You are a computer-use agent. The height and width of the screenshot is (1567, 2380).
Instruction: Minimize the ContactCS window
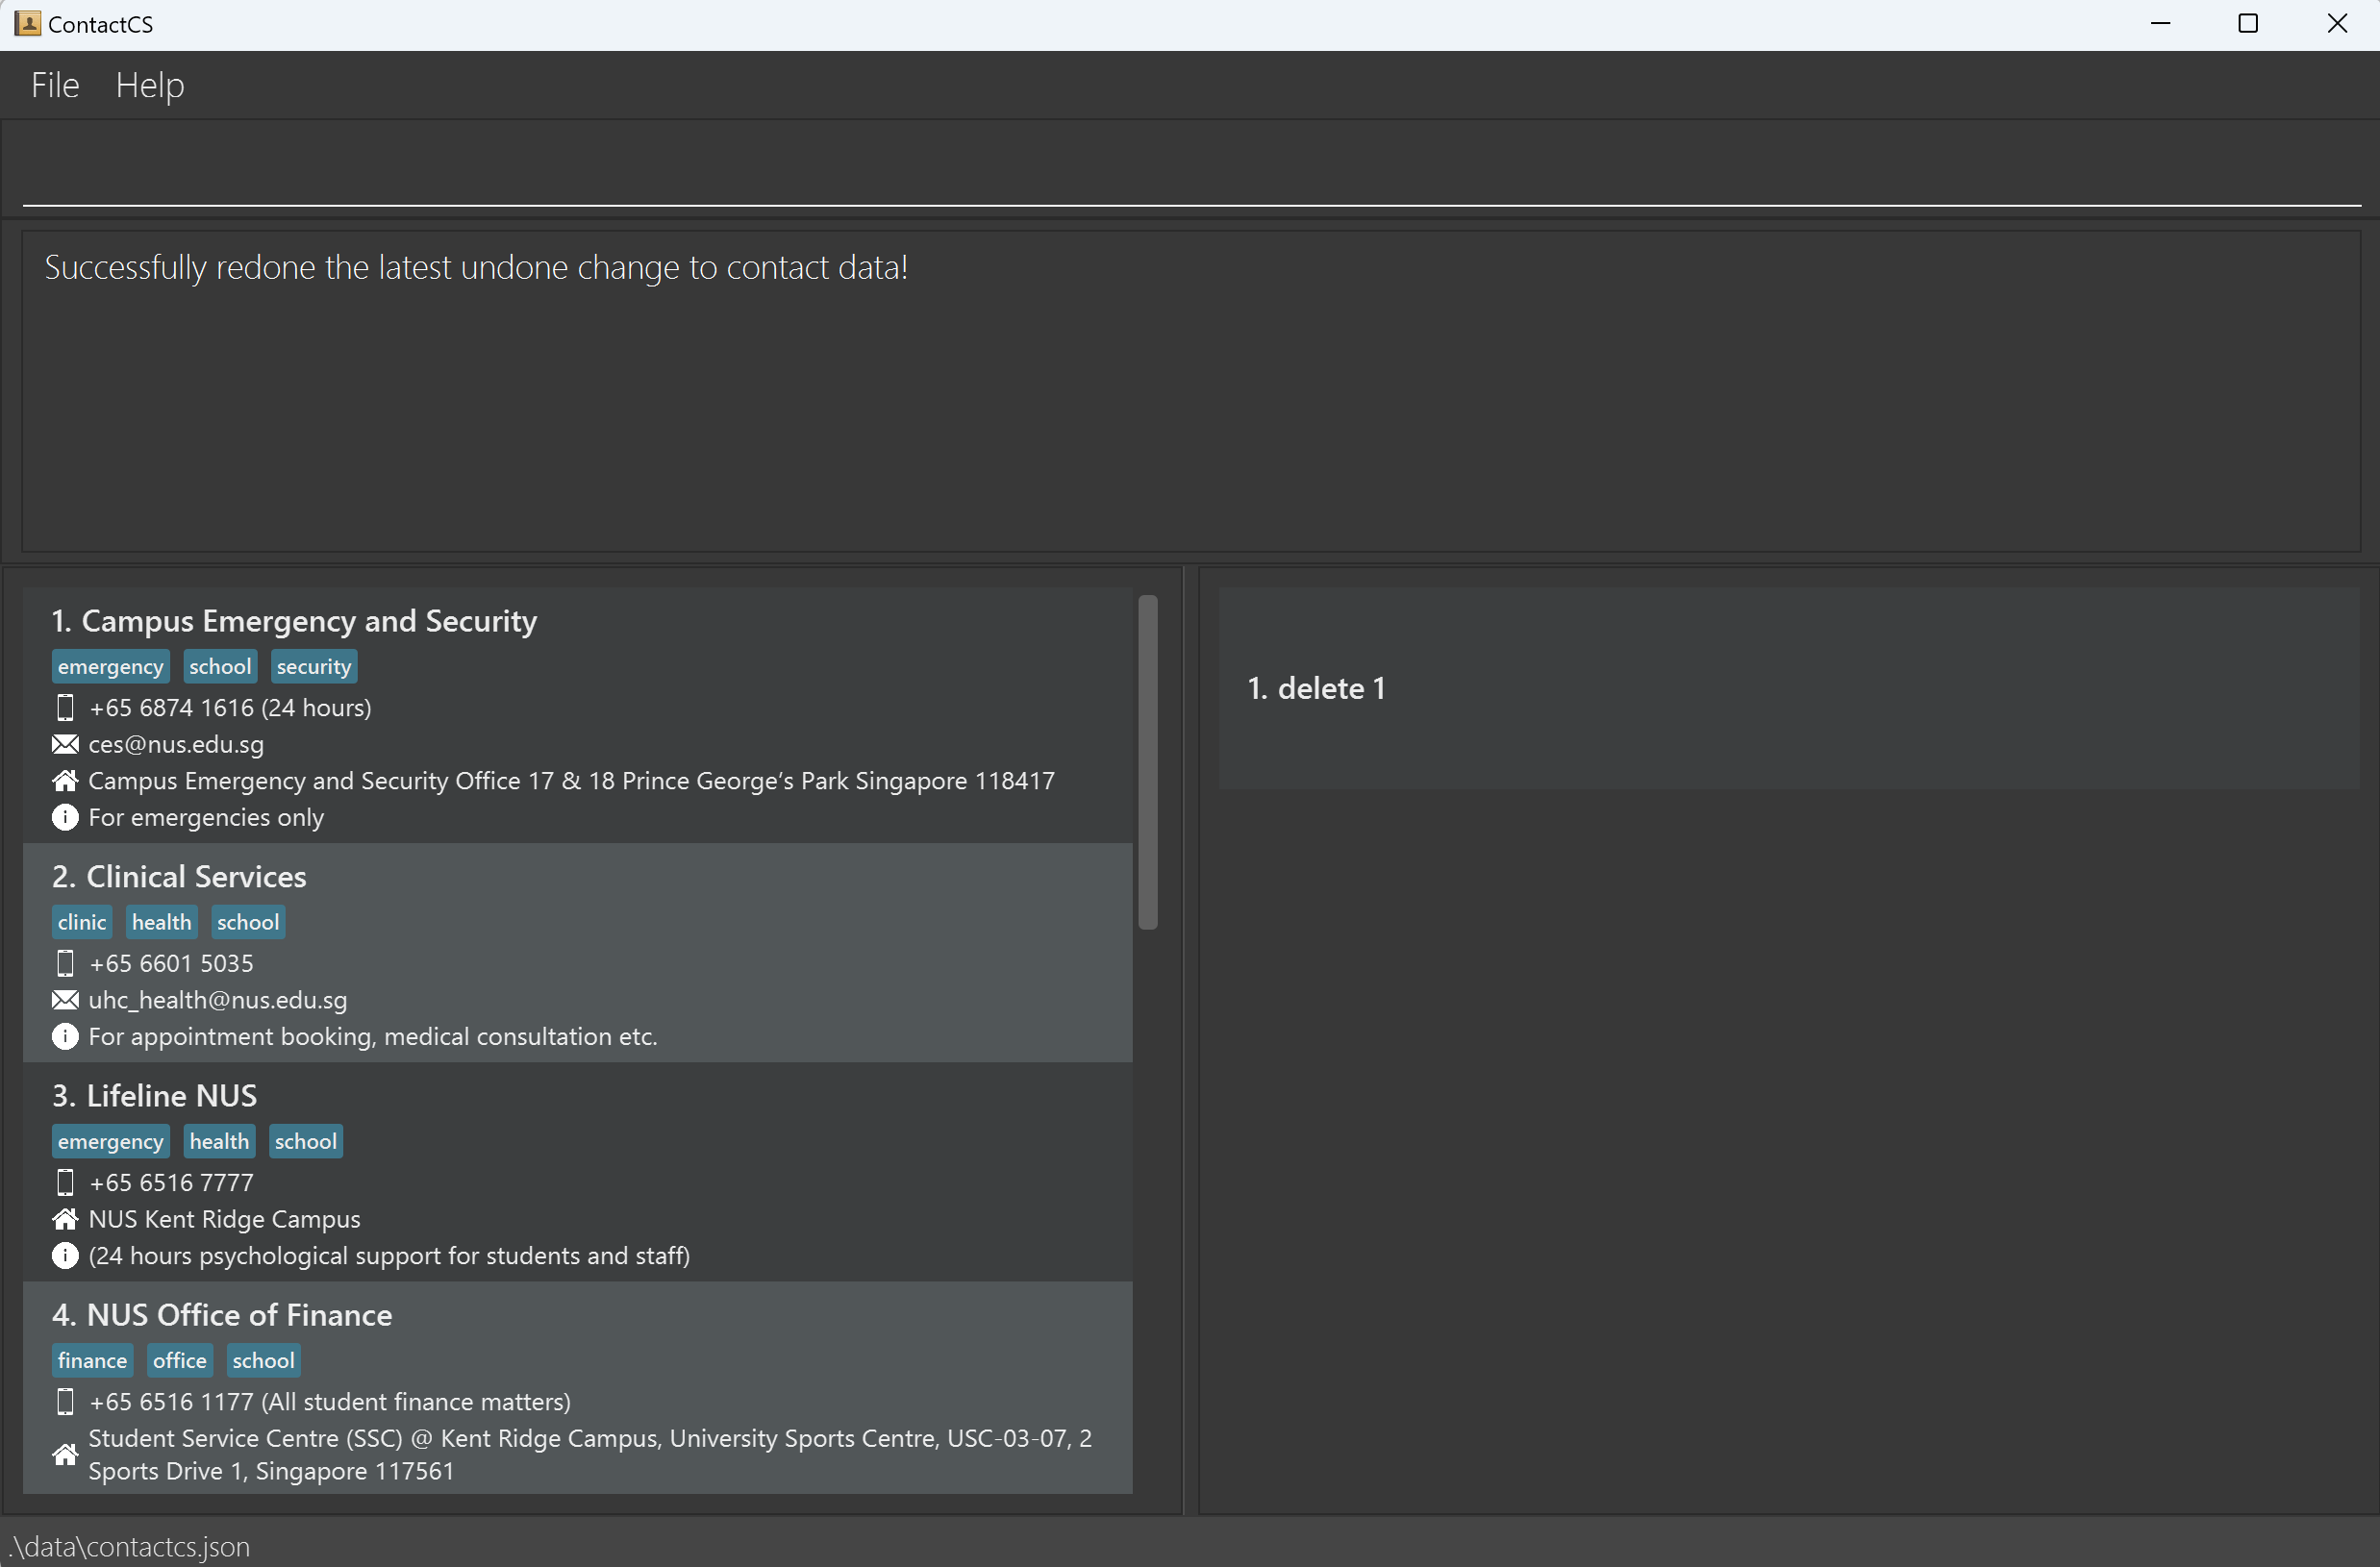(2160, 24)
